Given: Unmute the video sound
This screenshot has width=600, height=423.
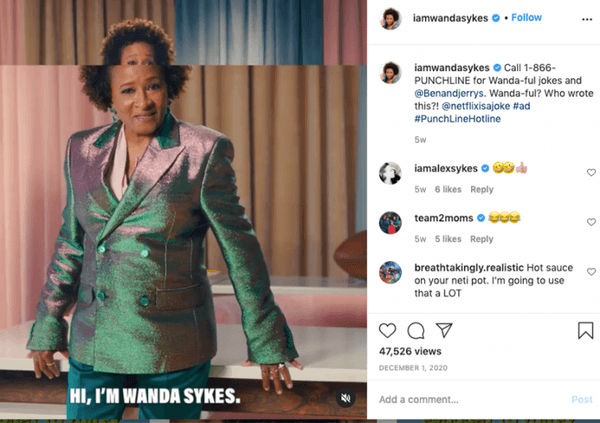Looking at the screenshot, I should (x=345, y=398).
